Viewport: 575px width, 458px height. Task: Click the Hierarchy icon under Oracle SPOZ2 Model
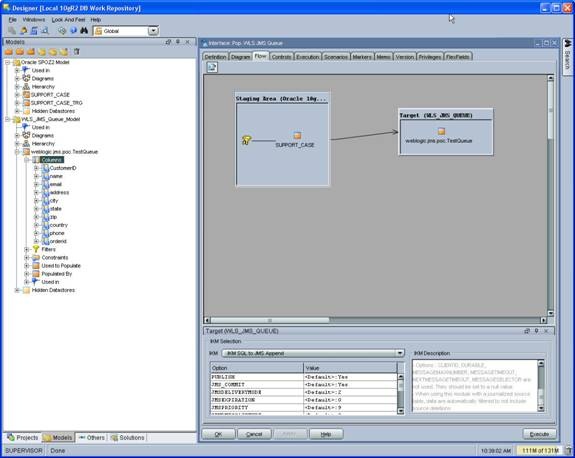point(26,87)
